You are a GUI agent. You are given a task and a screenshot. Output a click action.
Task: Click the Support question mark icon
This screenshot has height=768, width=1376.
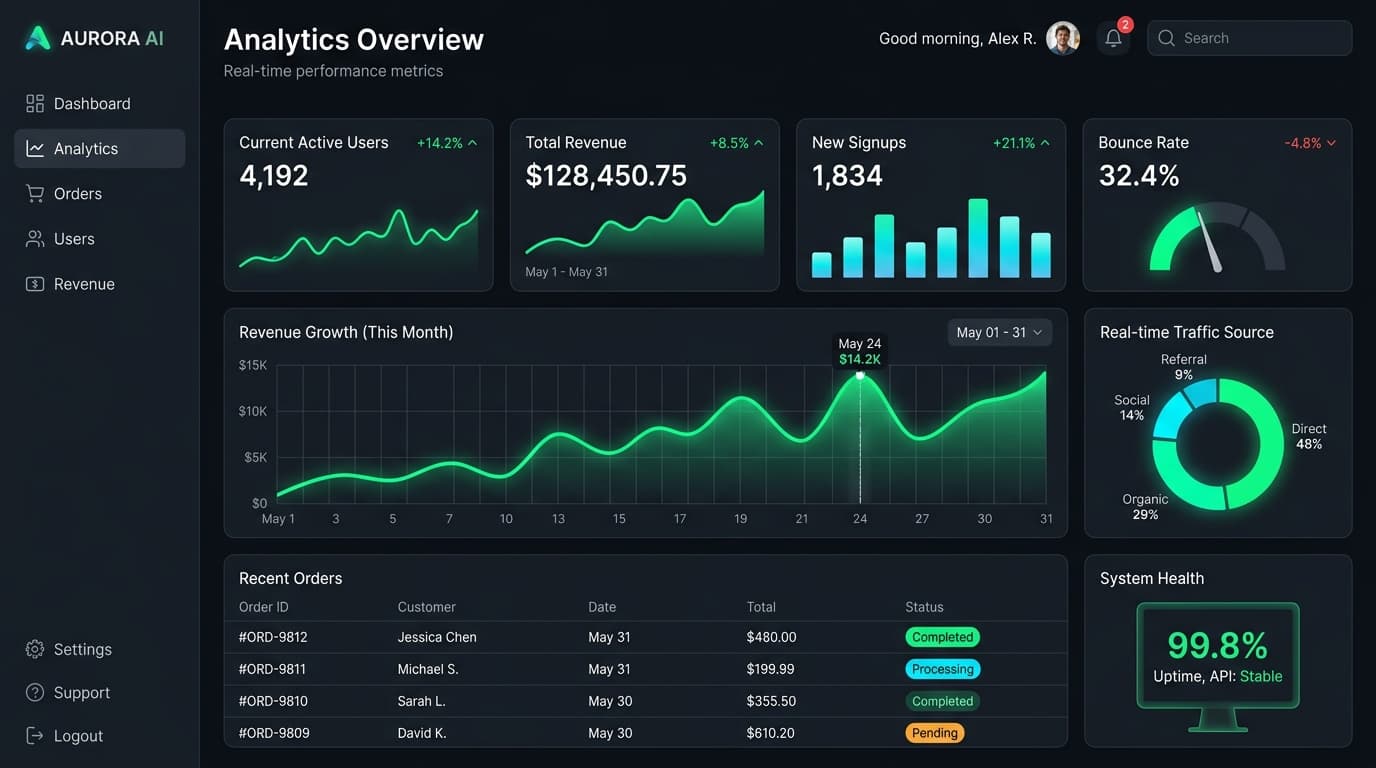tap(35, 692)
